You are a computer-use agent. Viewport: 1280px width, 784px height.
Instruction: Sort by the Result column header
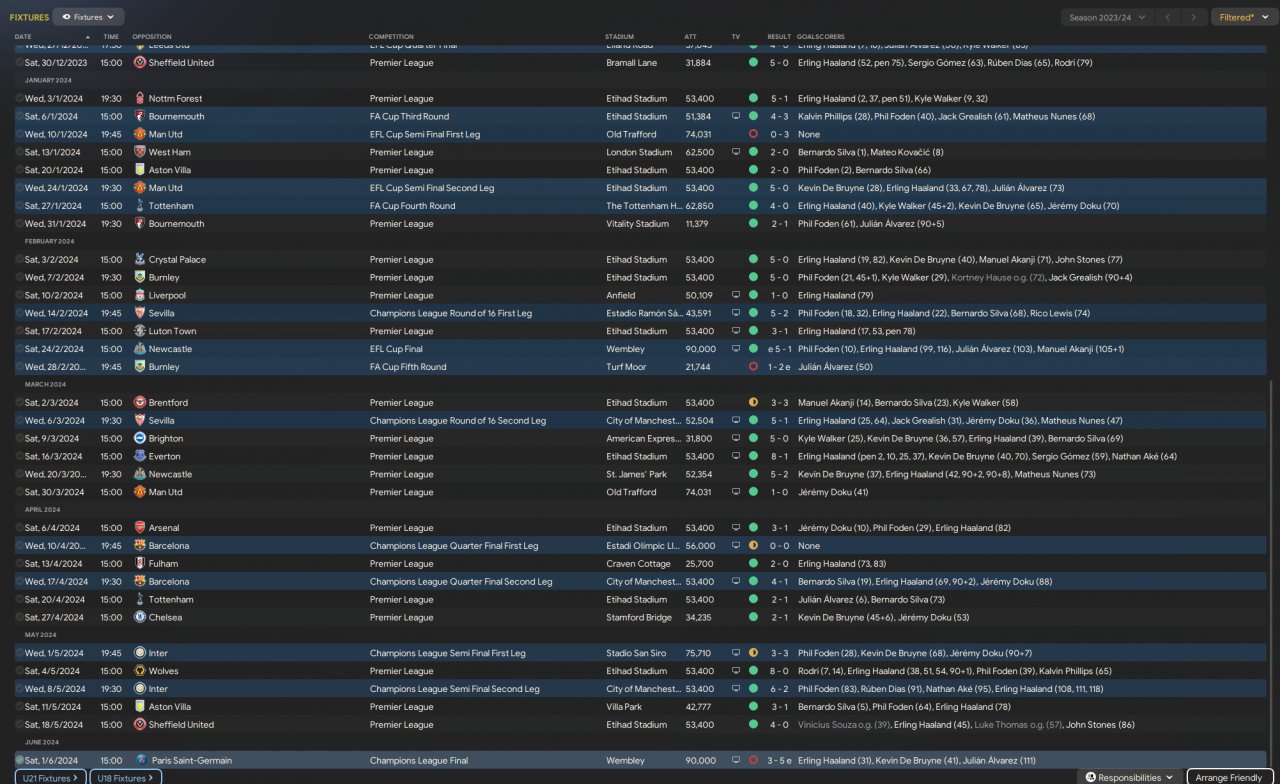coord(779,37)
